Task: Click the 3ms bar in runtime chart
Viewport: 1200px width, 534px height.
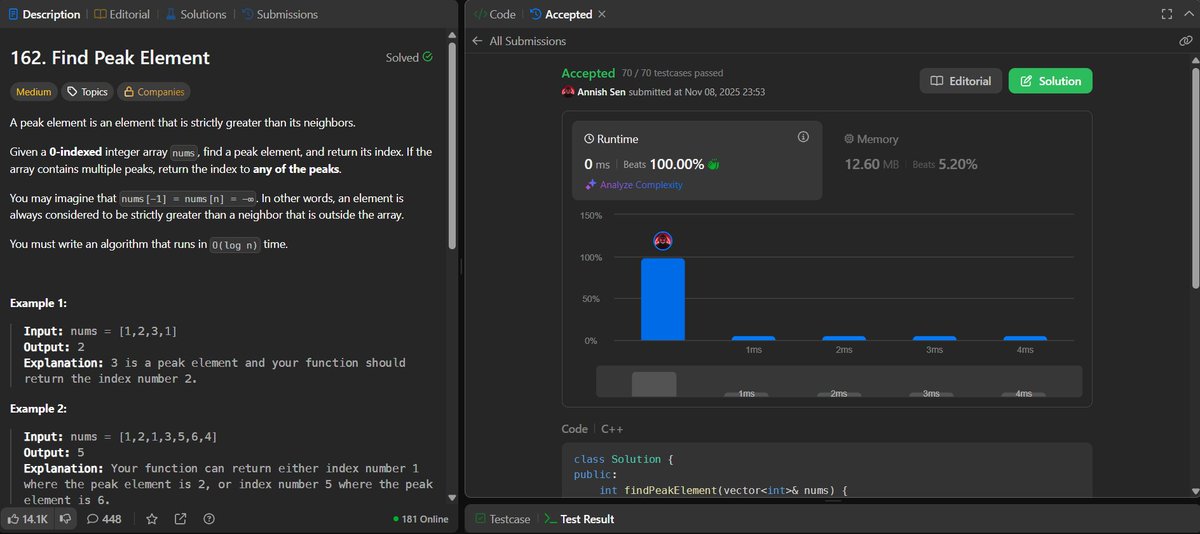Action: [934, 339]
